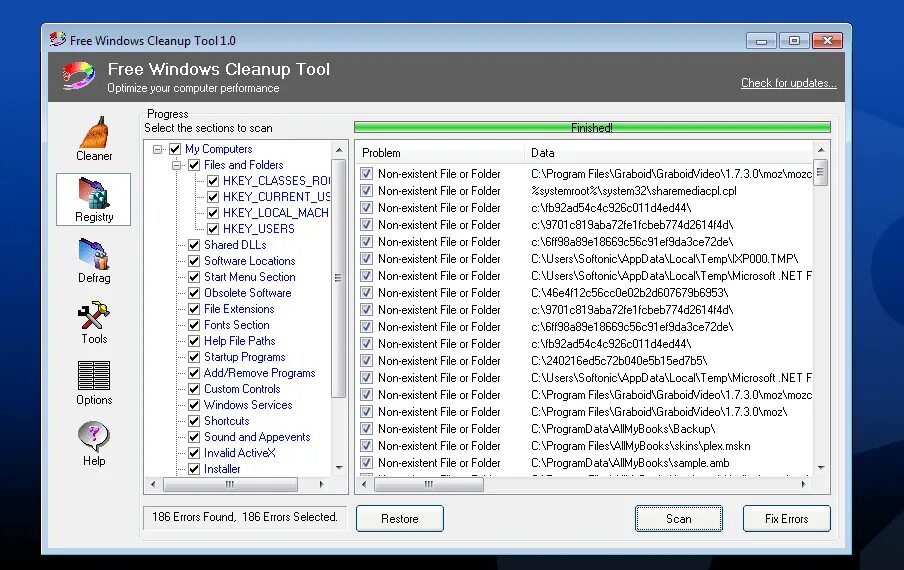Image resolution: width=904 pixels, height=570 pixels.
Task: Uncheck the plex.mskn result row checkbox
Action: pos(366,446)
